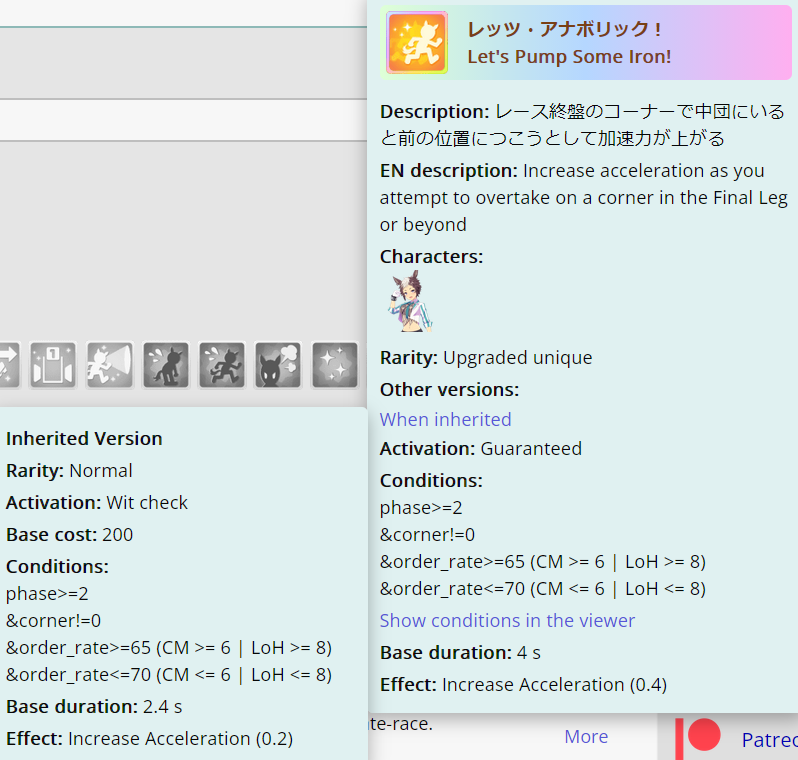The width and height of the screenshot is (798, 760).
Task: Click Rarity: Normal text
Action: [69, 471]
